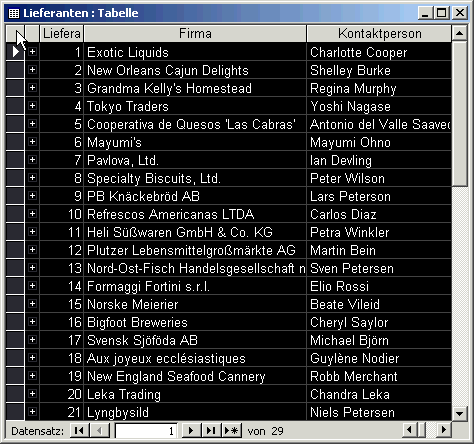The height and width of the screenshot is (444, 474).
Task: Click cell 'Nord-Ost-Fisch Handelsgesellschaft'
Action: (195, 268)
